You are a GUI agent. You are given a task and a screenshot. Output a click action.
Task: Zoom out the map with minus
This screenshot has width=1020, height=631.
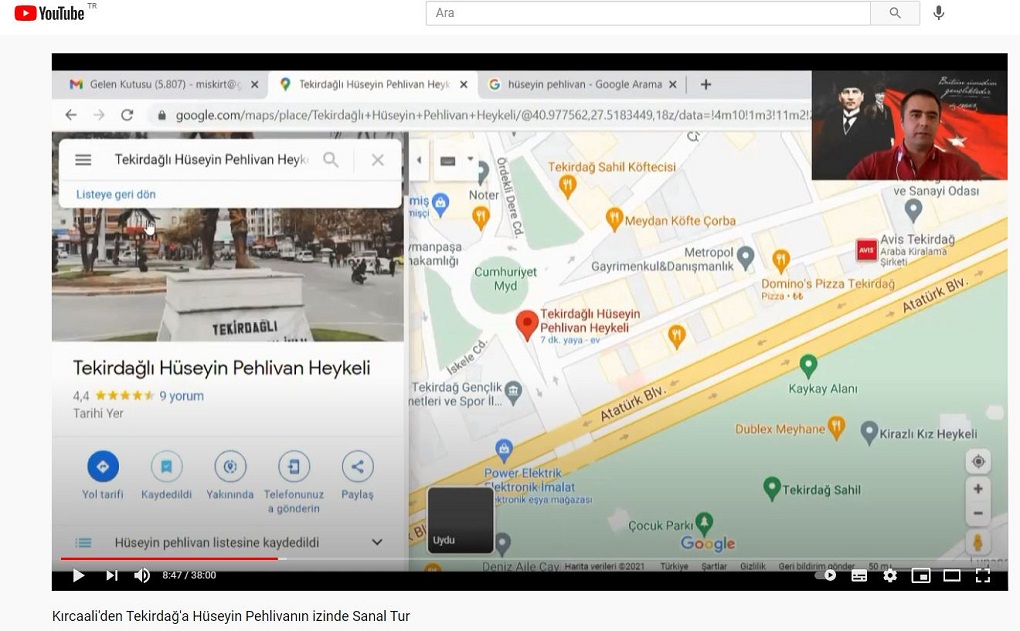tap(978, 513)
